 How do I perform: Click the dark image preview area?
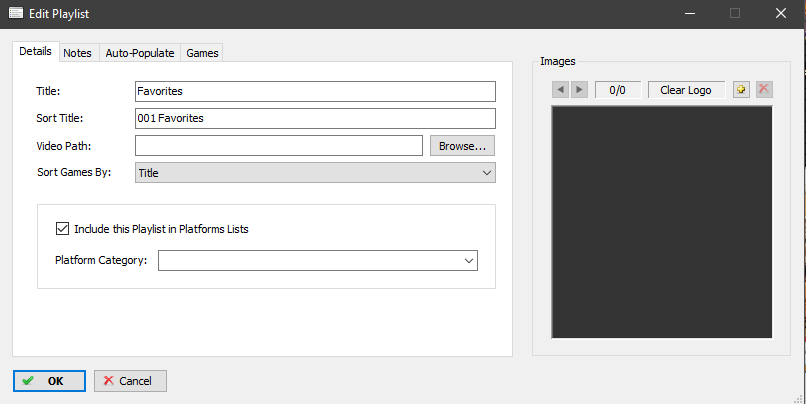[662, 222]
